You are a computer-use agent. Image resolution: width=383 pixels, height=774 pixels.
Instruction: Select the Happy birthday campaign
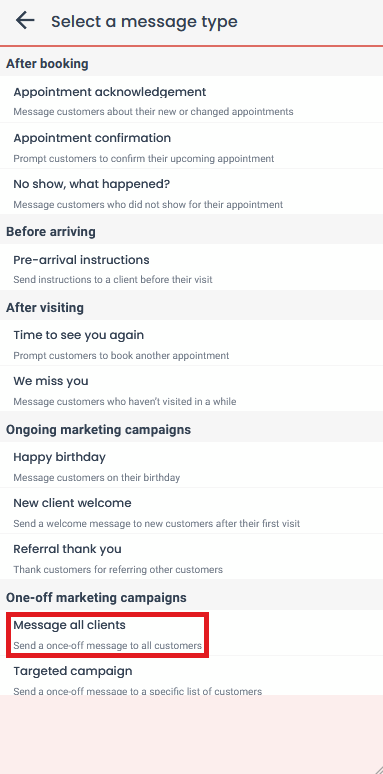click(x=192, y=464)
